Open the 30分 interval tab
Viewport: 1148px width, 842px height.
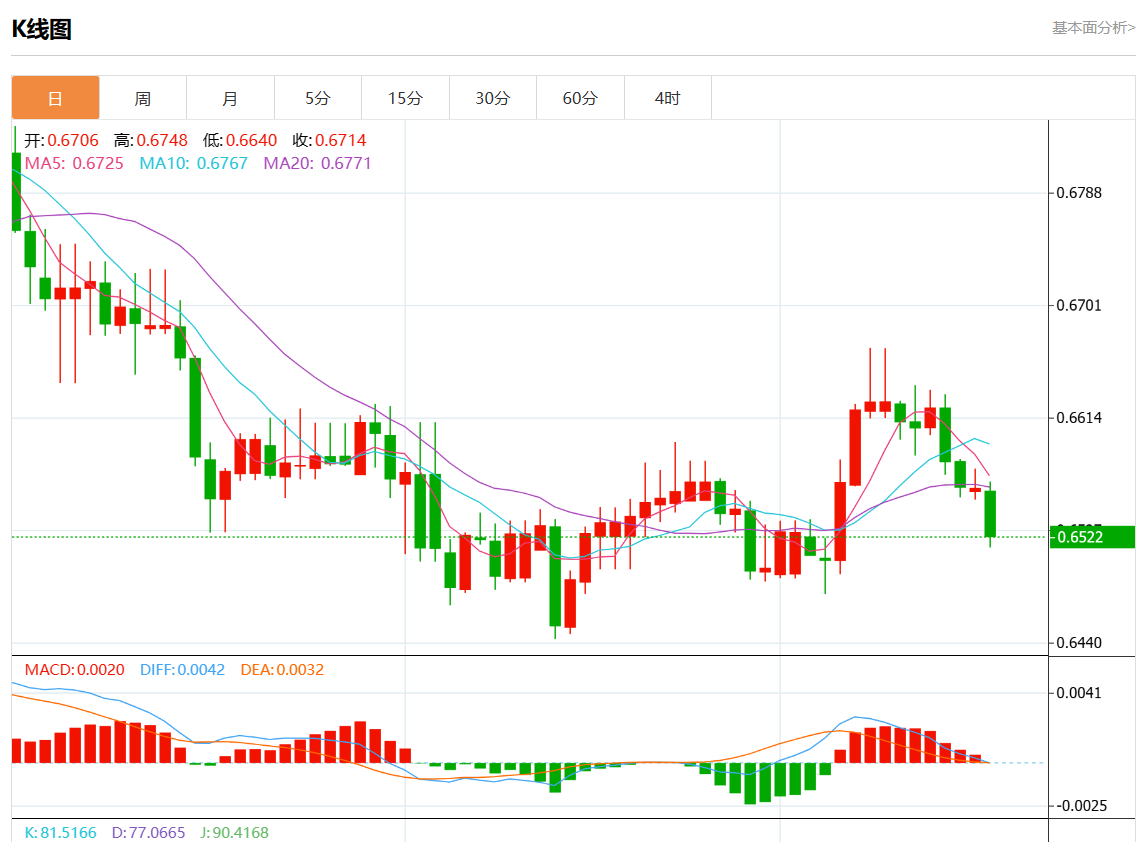pyautogui.click(x=493, y=97)
